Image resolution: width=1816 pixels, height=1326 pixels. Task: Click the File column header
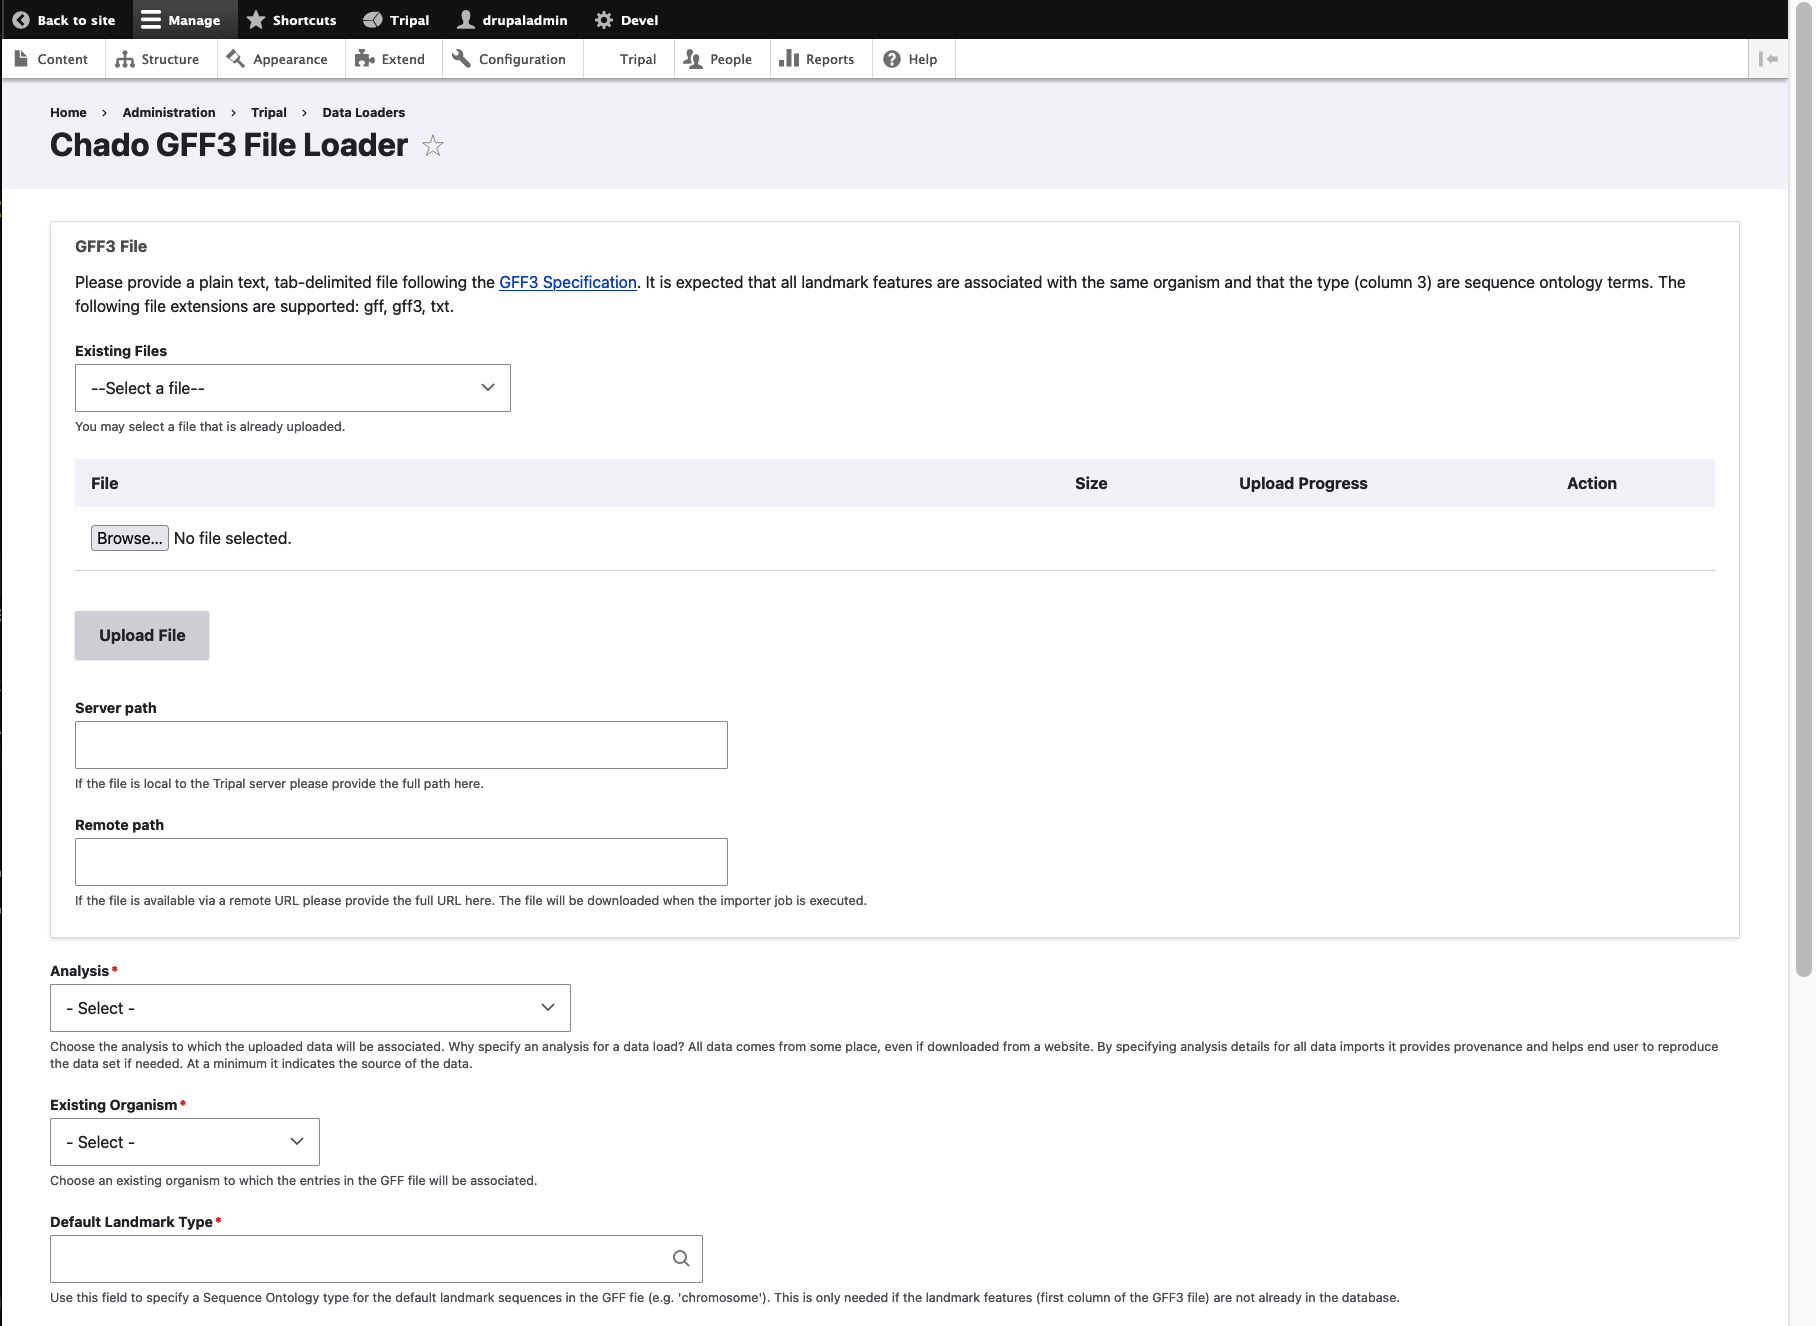click(x=104, y=483)
